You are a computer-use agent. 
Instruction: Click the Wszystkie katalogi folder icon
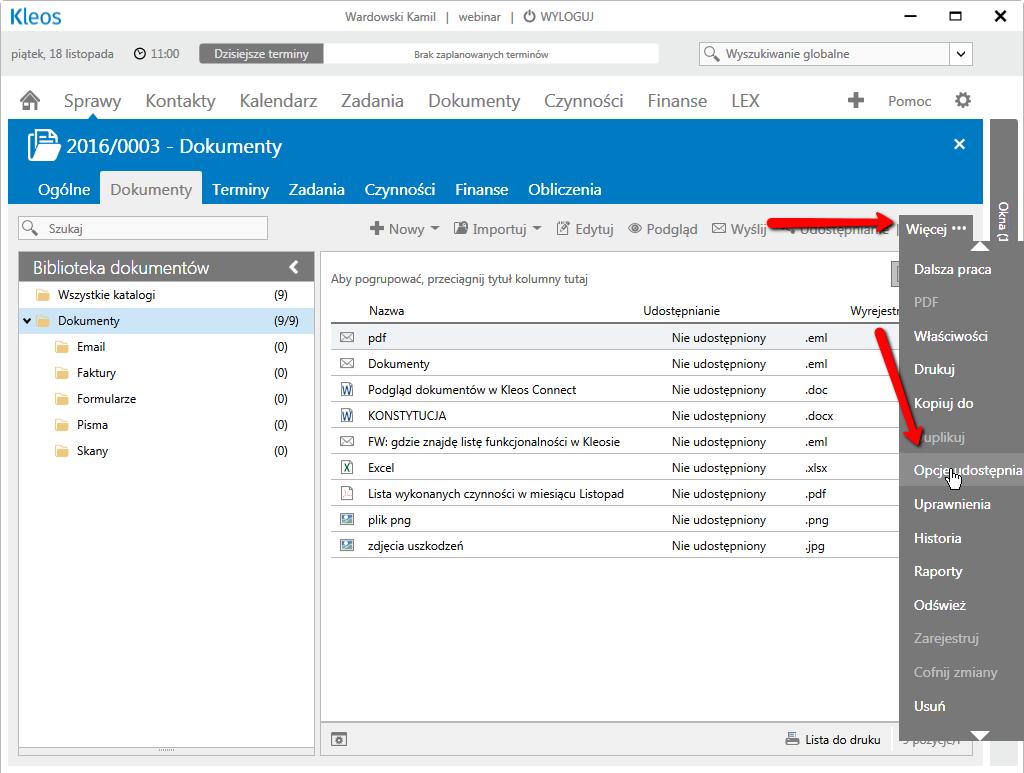click(x=43, y=295)
